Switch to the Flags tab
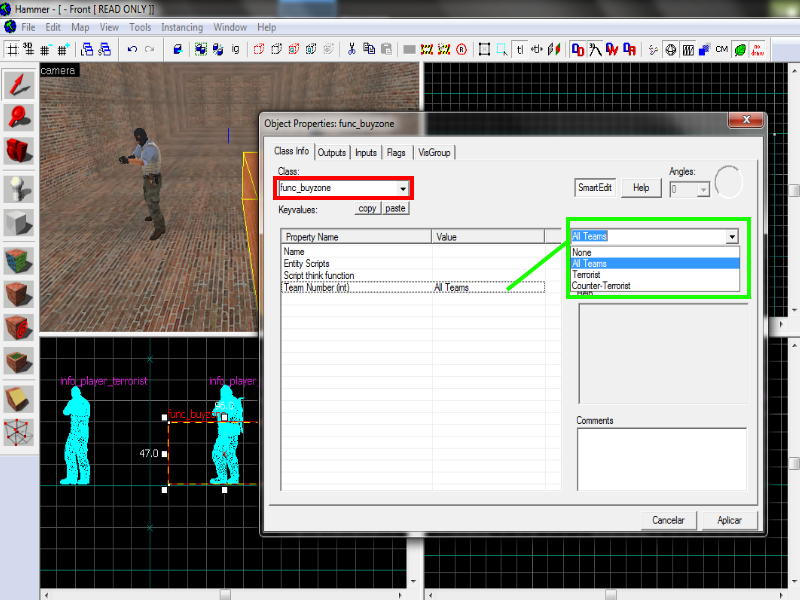 tap(396, 153)
